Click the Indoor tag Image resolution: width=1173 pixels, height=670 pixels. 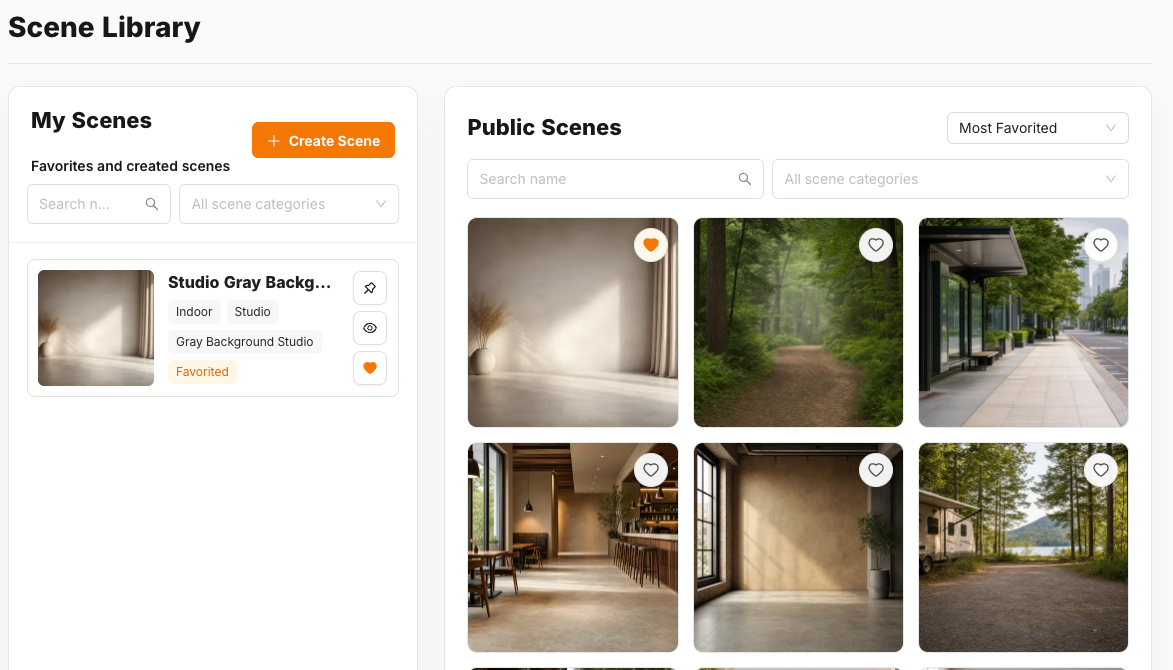point(194,312)
